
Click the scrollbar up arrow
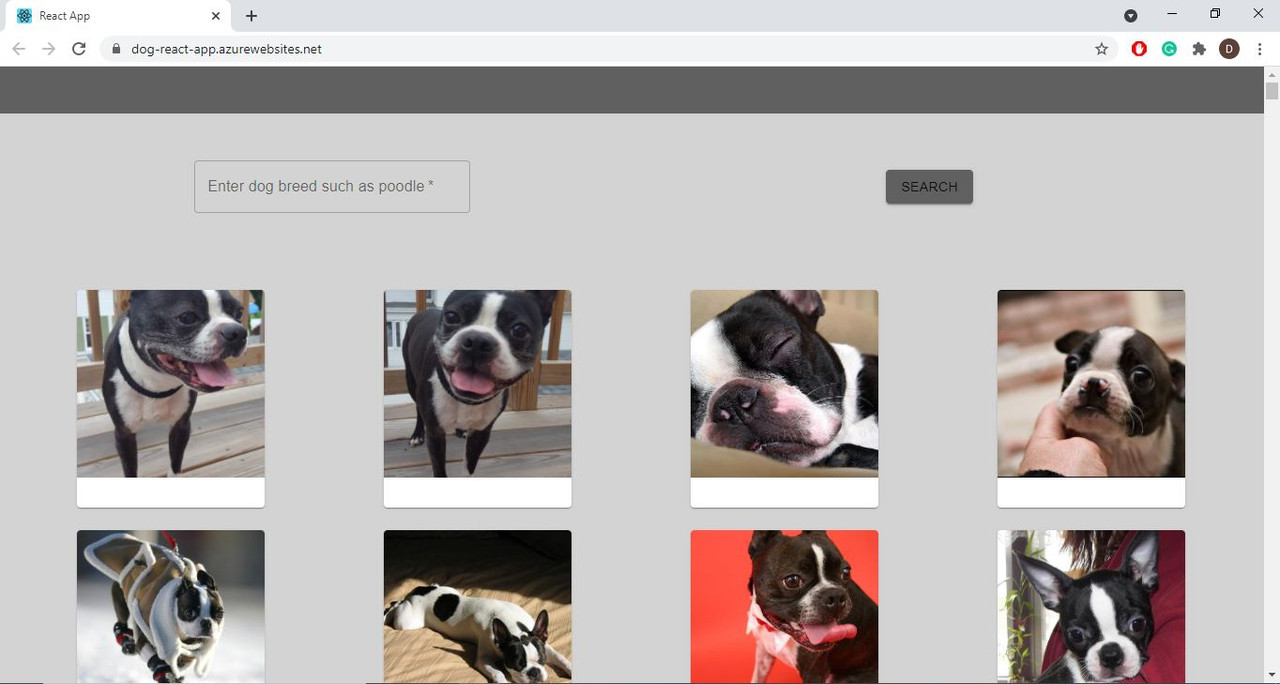(1272, 74)
